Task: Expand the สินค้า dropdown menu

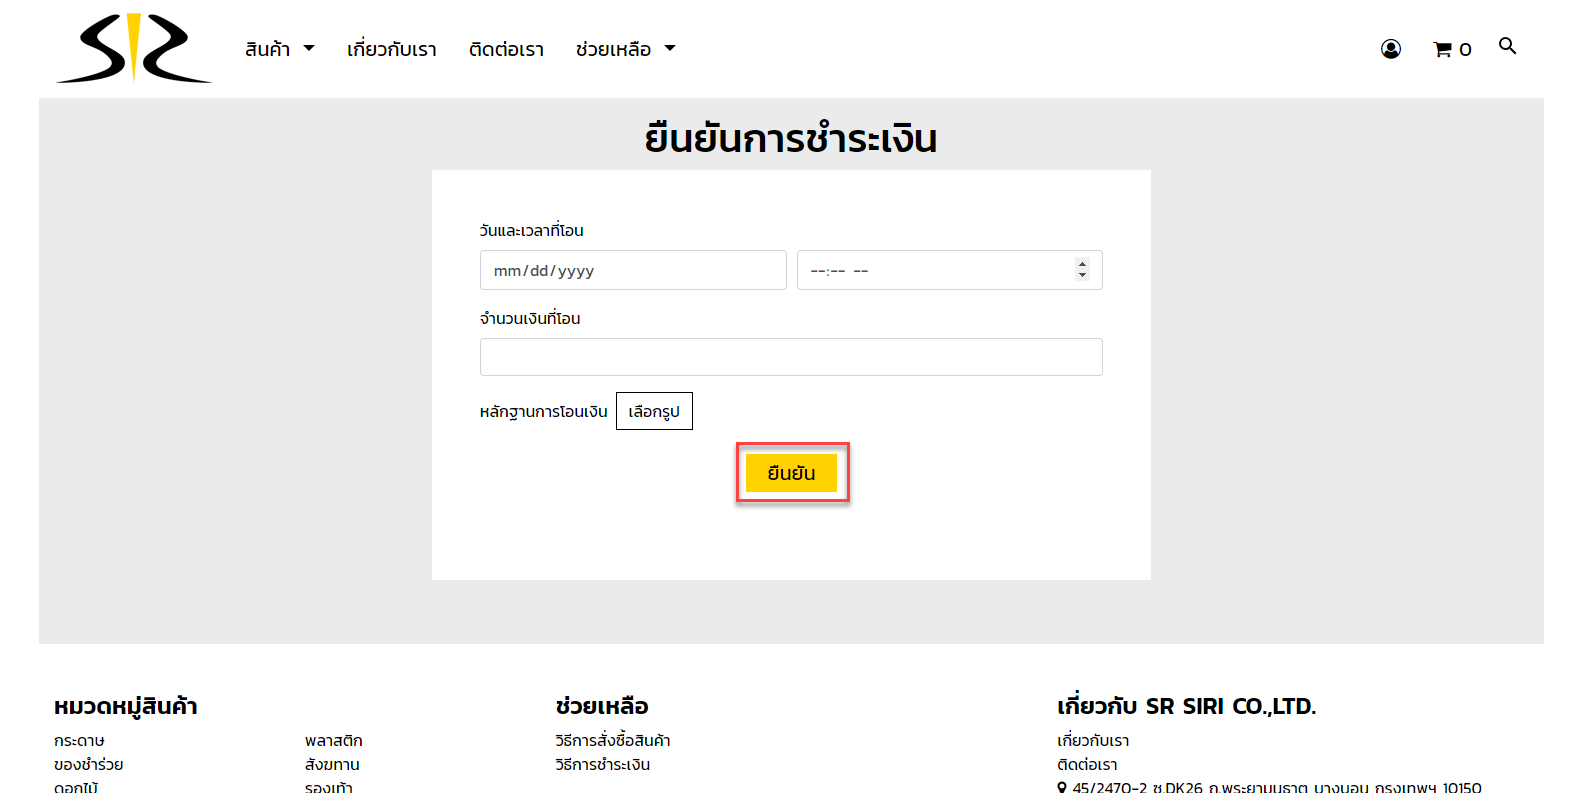Action: click(x=279, y=49)
